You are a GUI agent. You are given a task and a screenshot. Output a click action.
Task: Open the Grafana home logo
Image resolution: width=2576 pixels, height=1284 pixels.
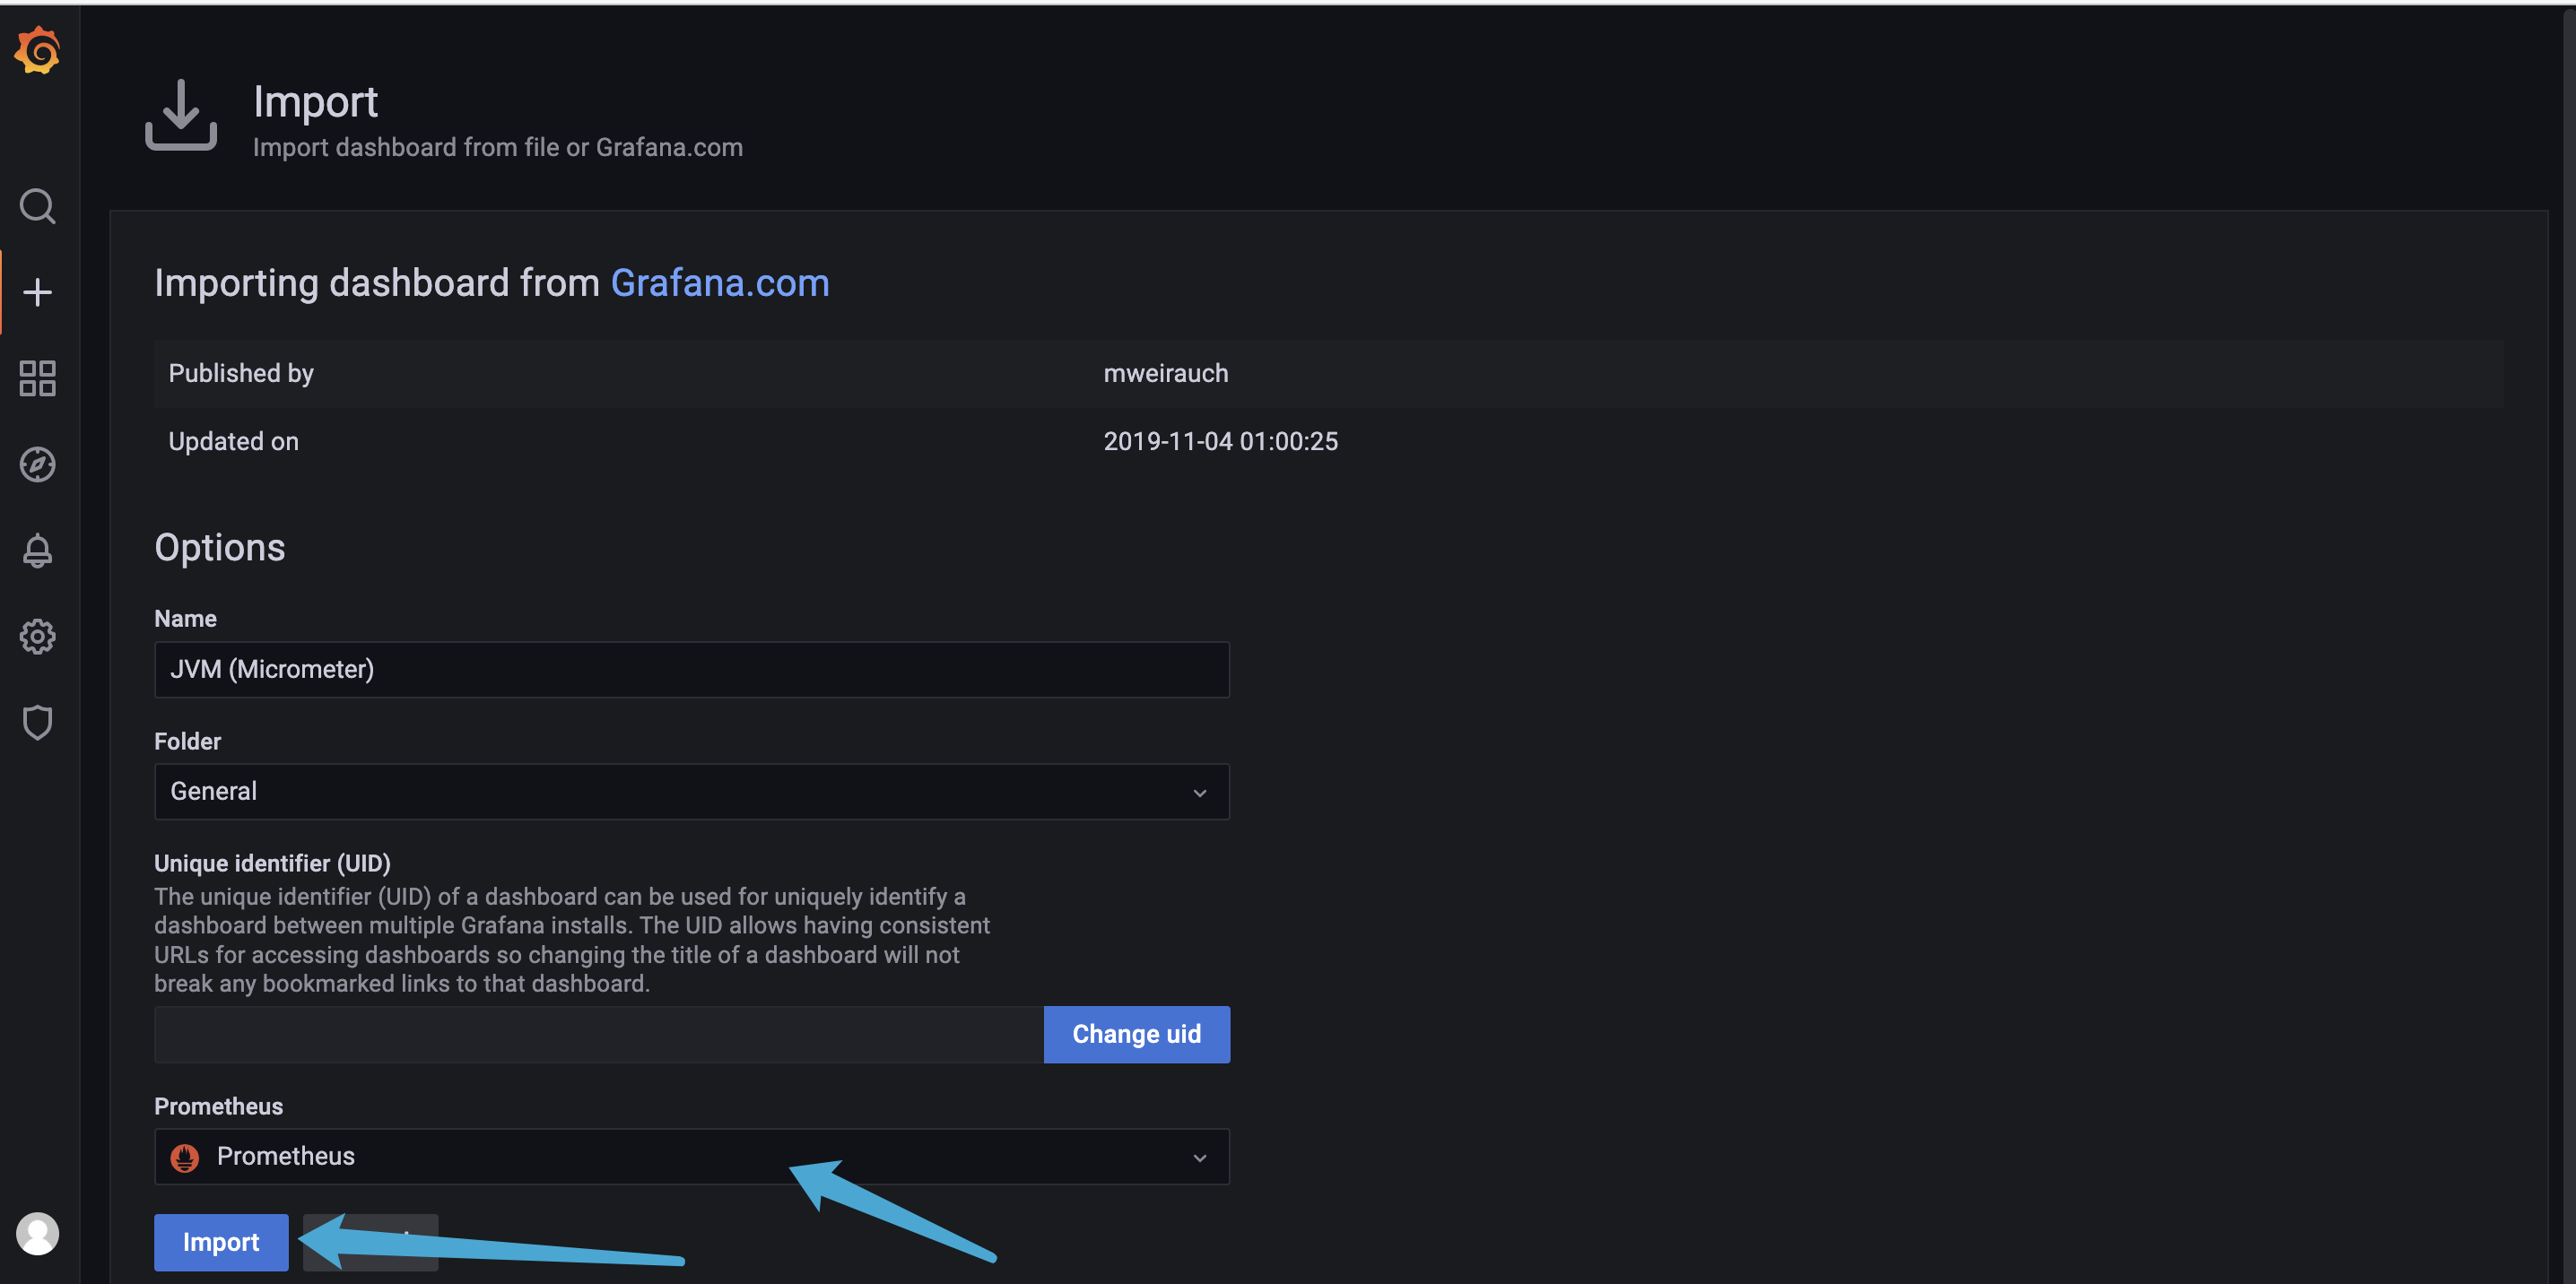point(38,50)
